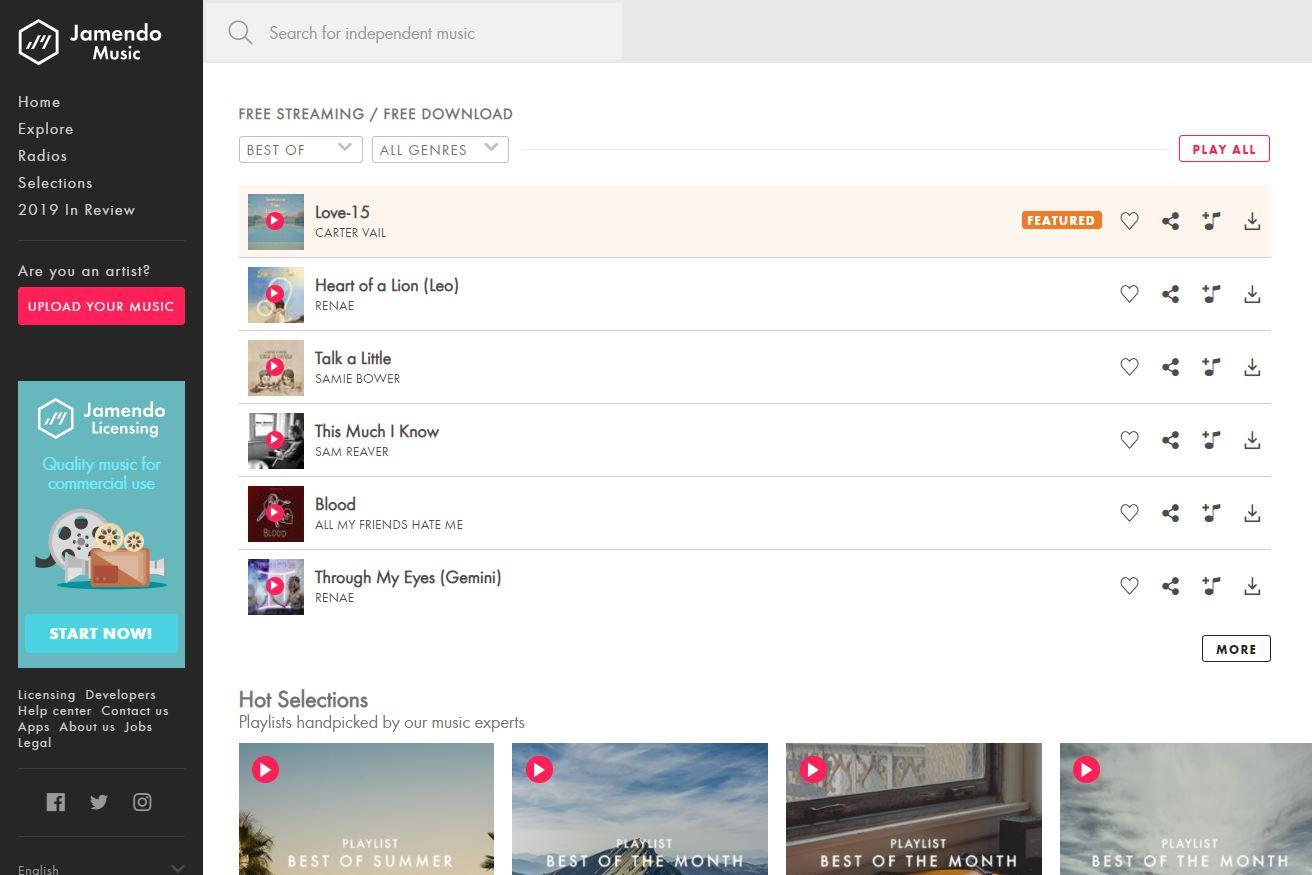
Task: Open Jamendo's Facebook page
Action: pos(56,802)
